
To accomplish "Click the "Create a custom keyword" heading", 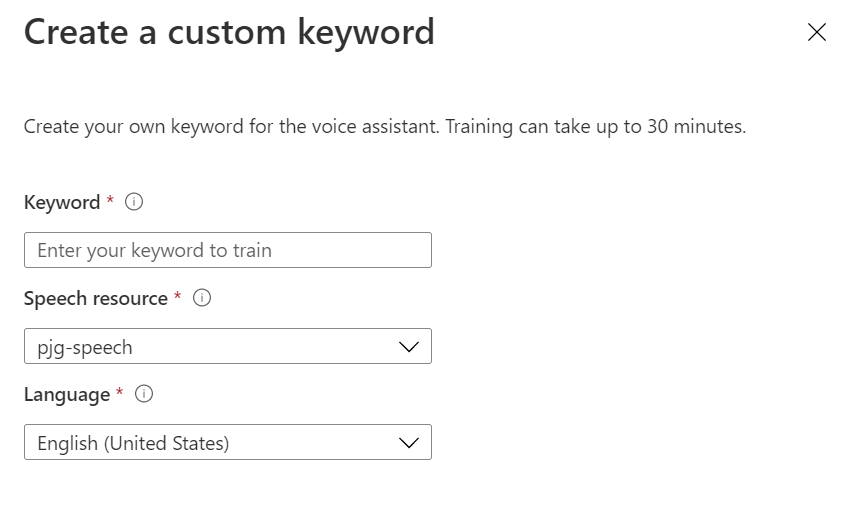I will (229, 32).
